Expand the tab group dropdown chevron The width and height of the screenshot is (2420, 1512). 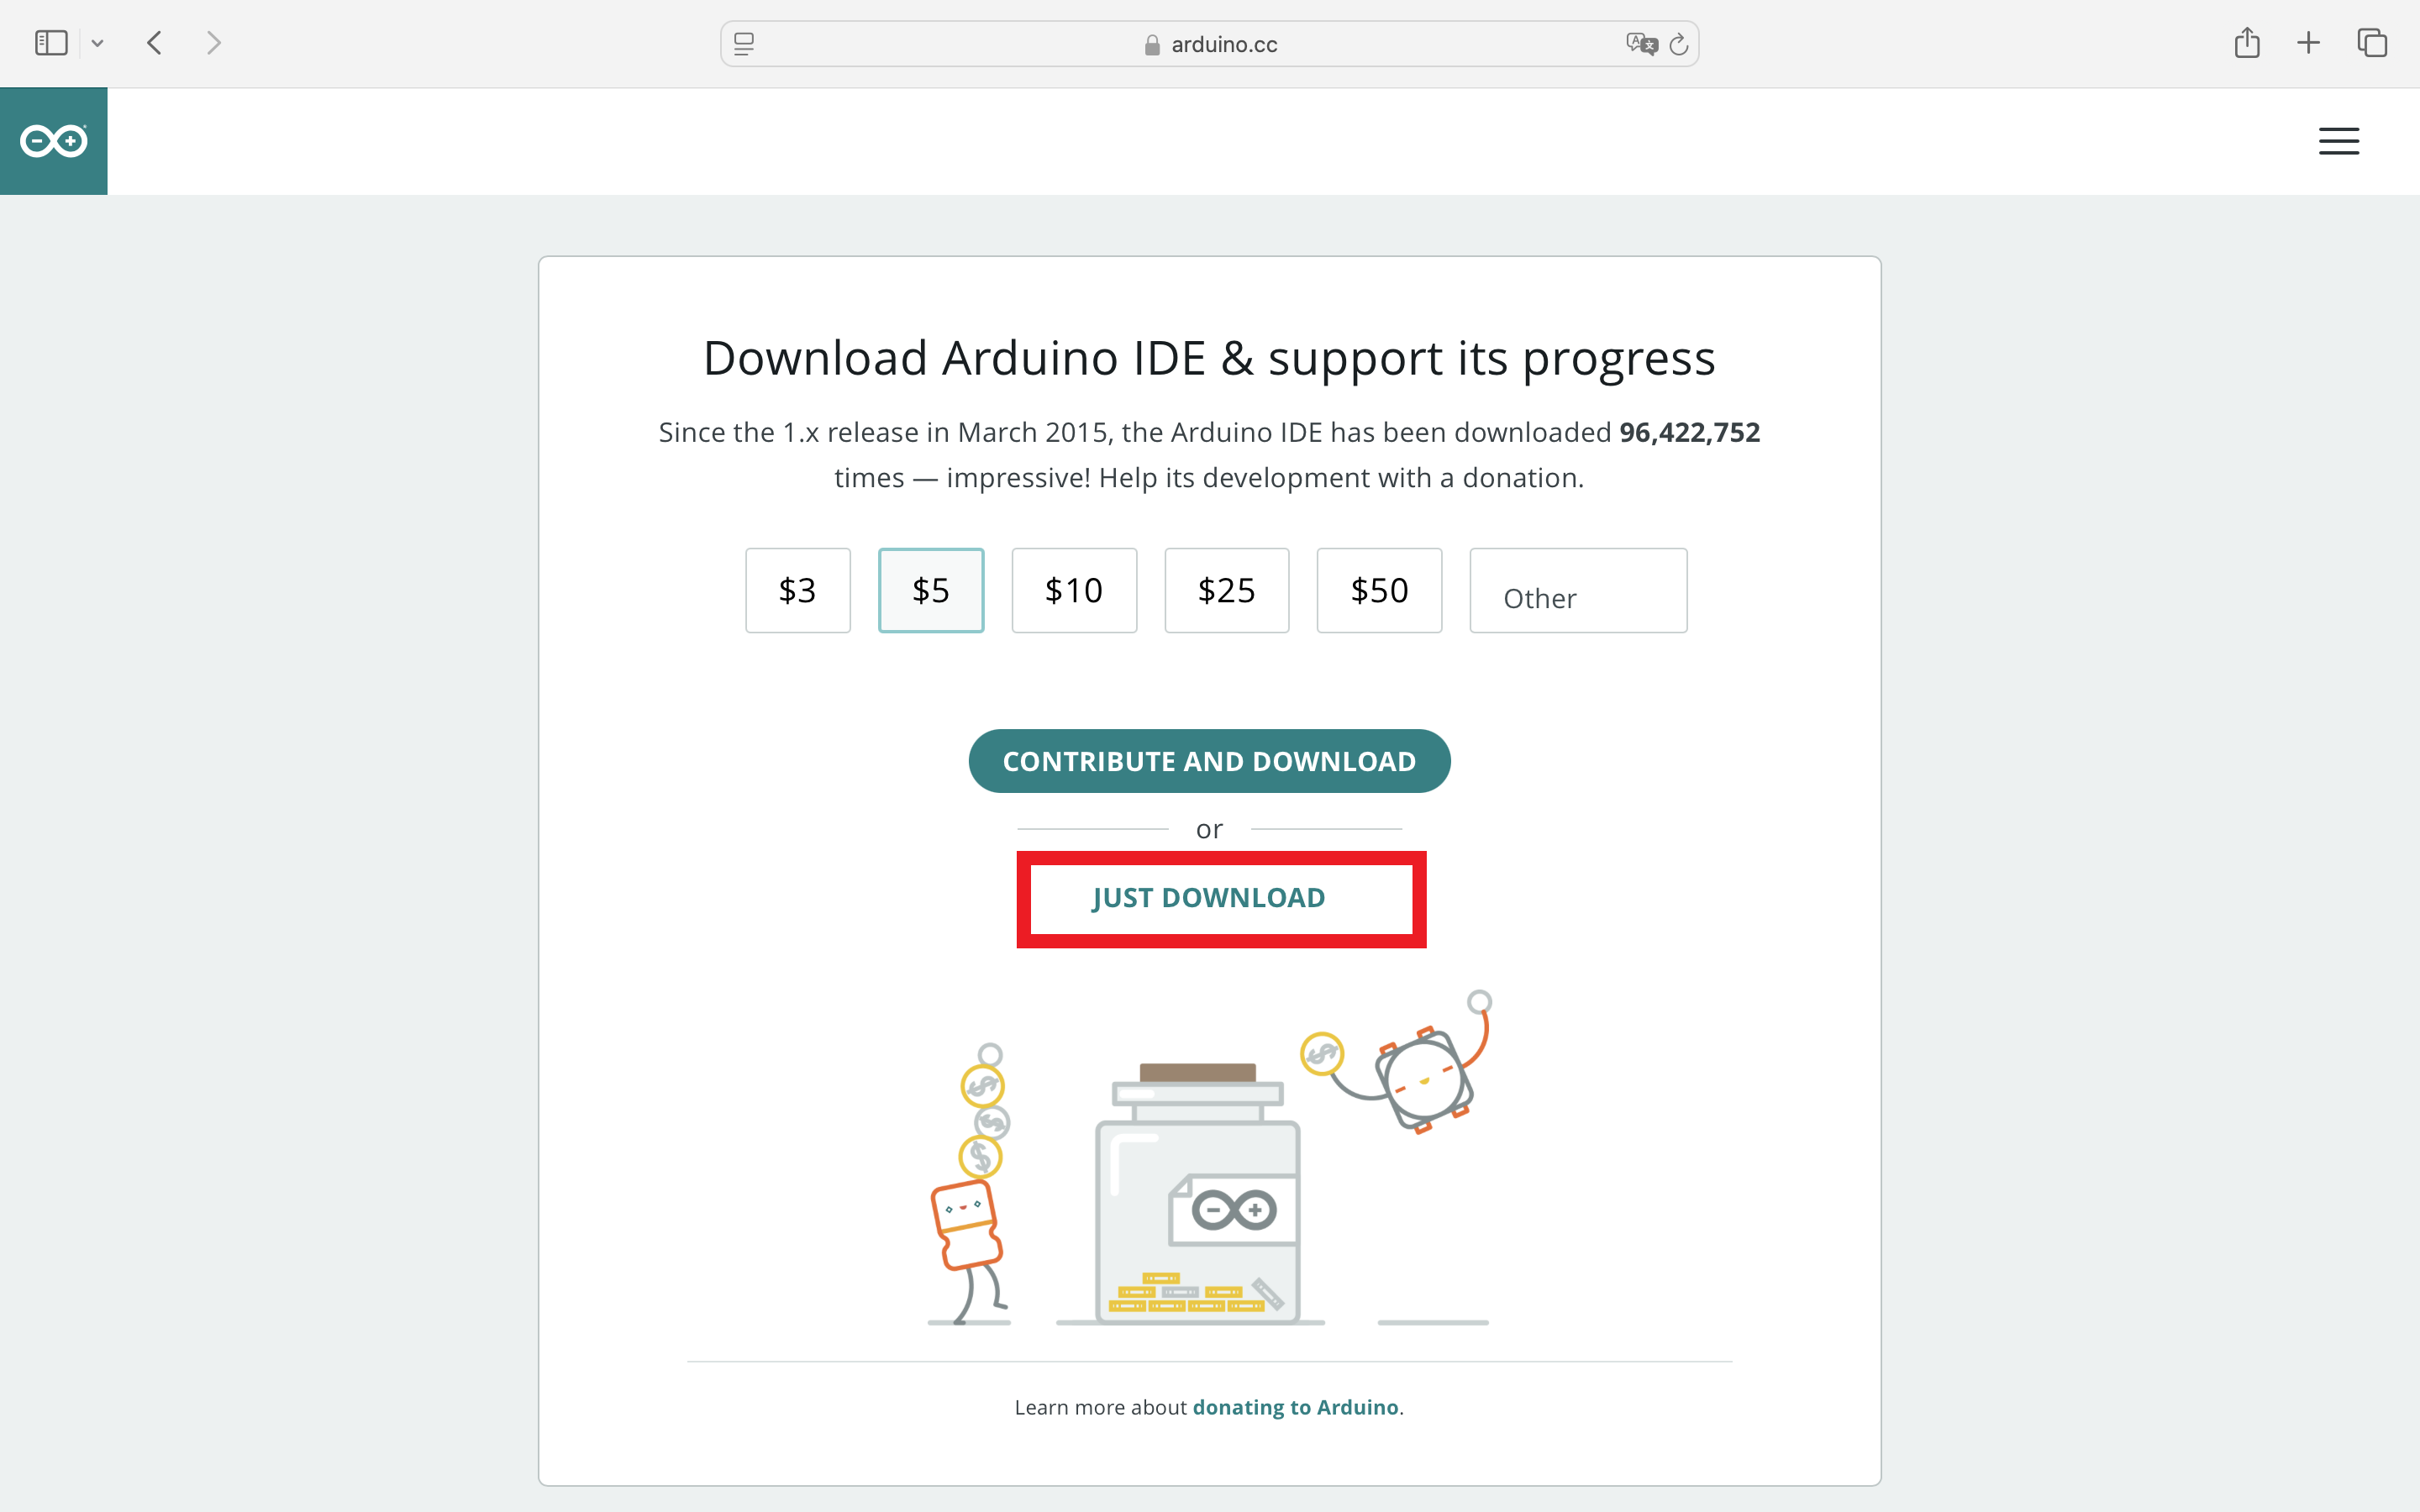97,43
